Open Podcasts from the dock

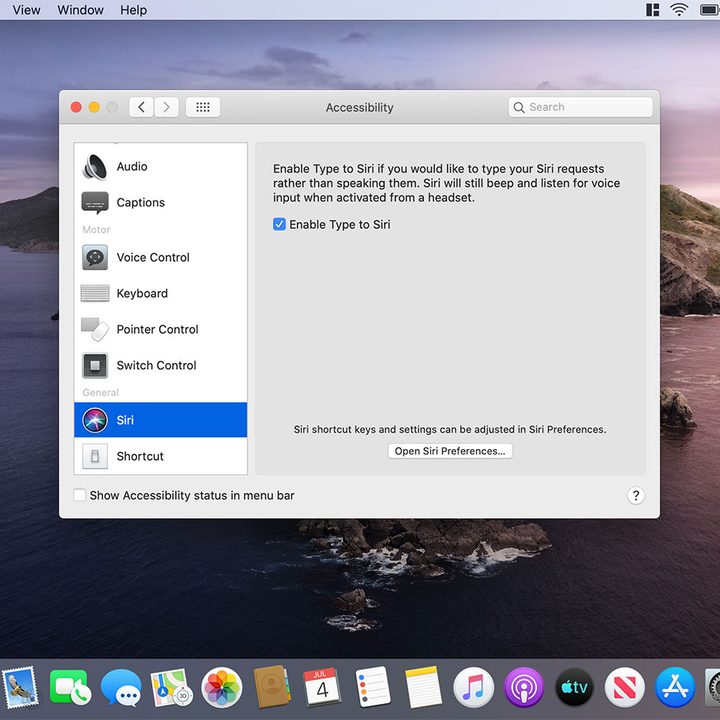pos(524,687)
